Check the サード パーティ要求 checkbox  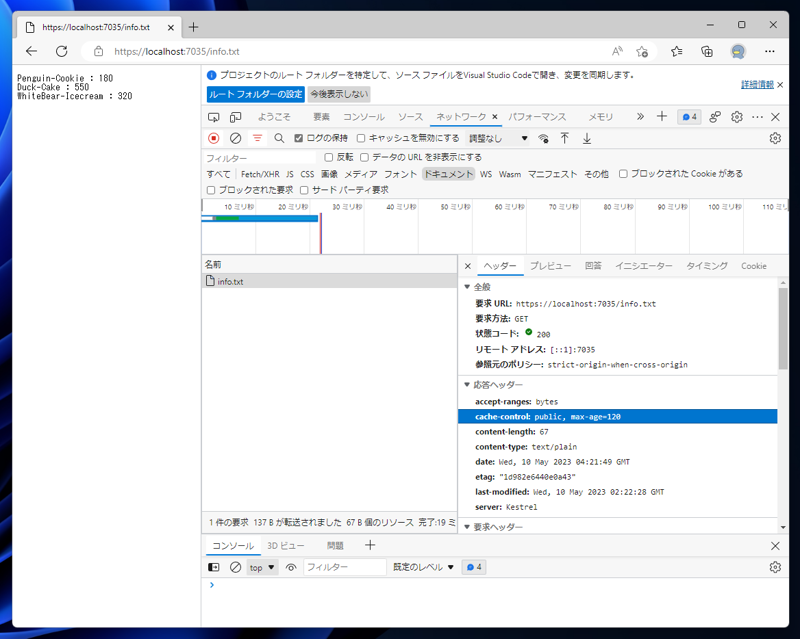[304, 190]
